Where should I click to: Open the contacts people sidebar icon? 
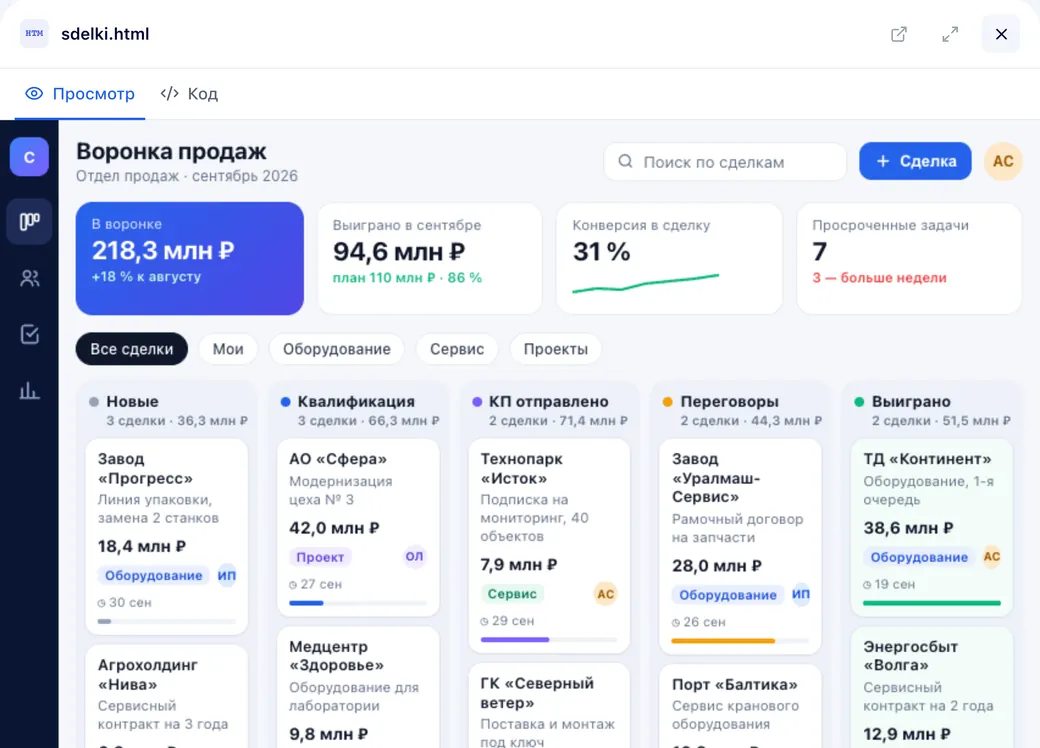(x=29, y=279)
